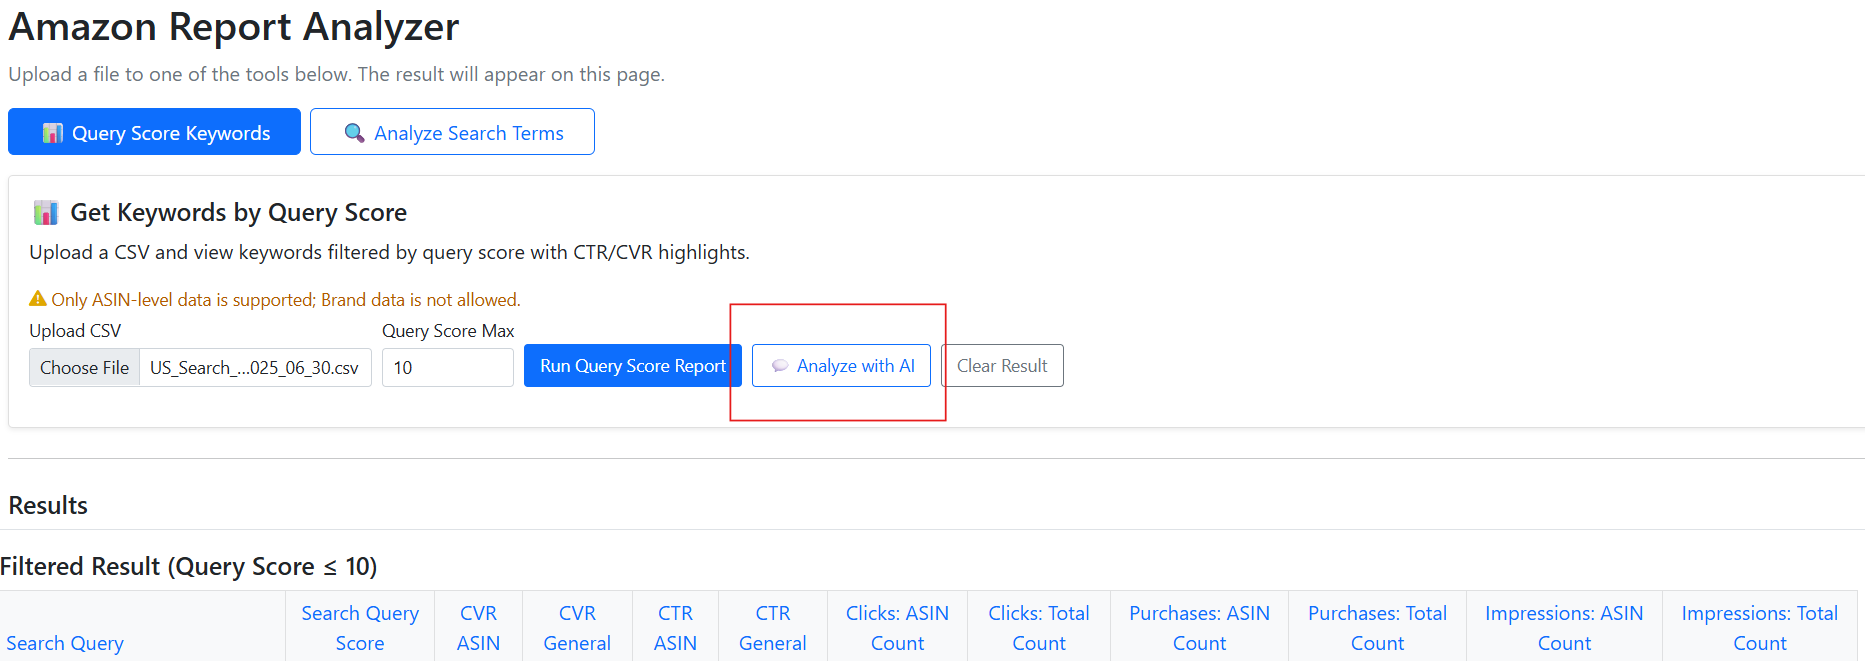The width and height of the screenshot is (1865, 661).
Task: Click the Analyze with AI button
Action: (841, 366)
